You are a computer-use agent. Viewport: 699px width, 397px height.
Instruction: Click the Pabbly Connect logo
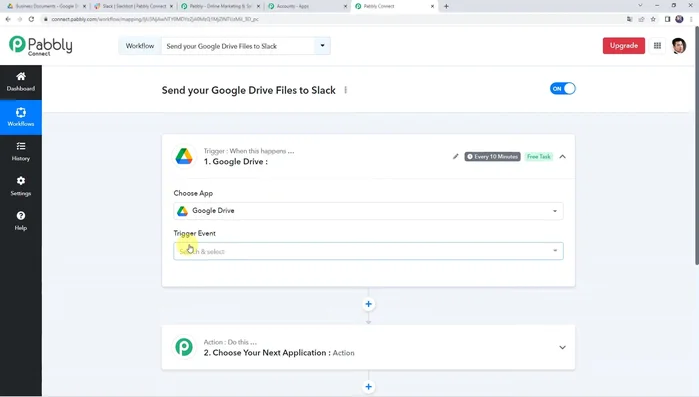pyautogui.click(x=41, y=46)
